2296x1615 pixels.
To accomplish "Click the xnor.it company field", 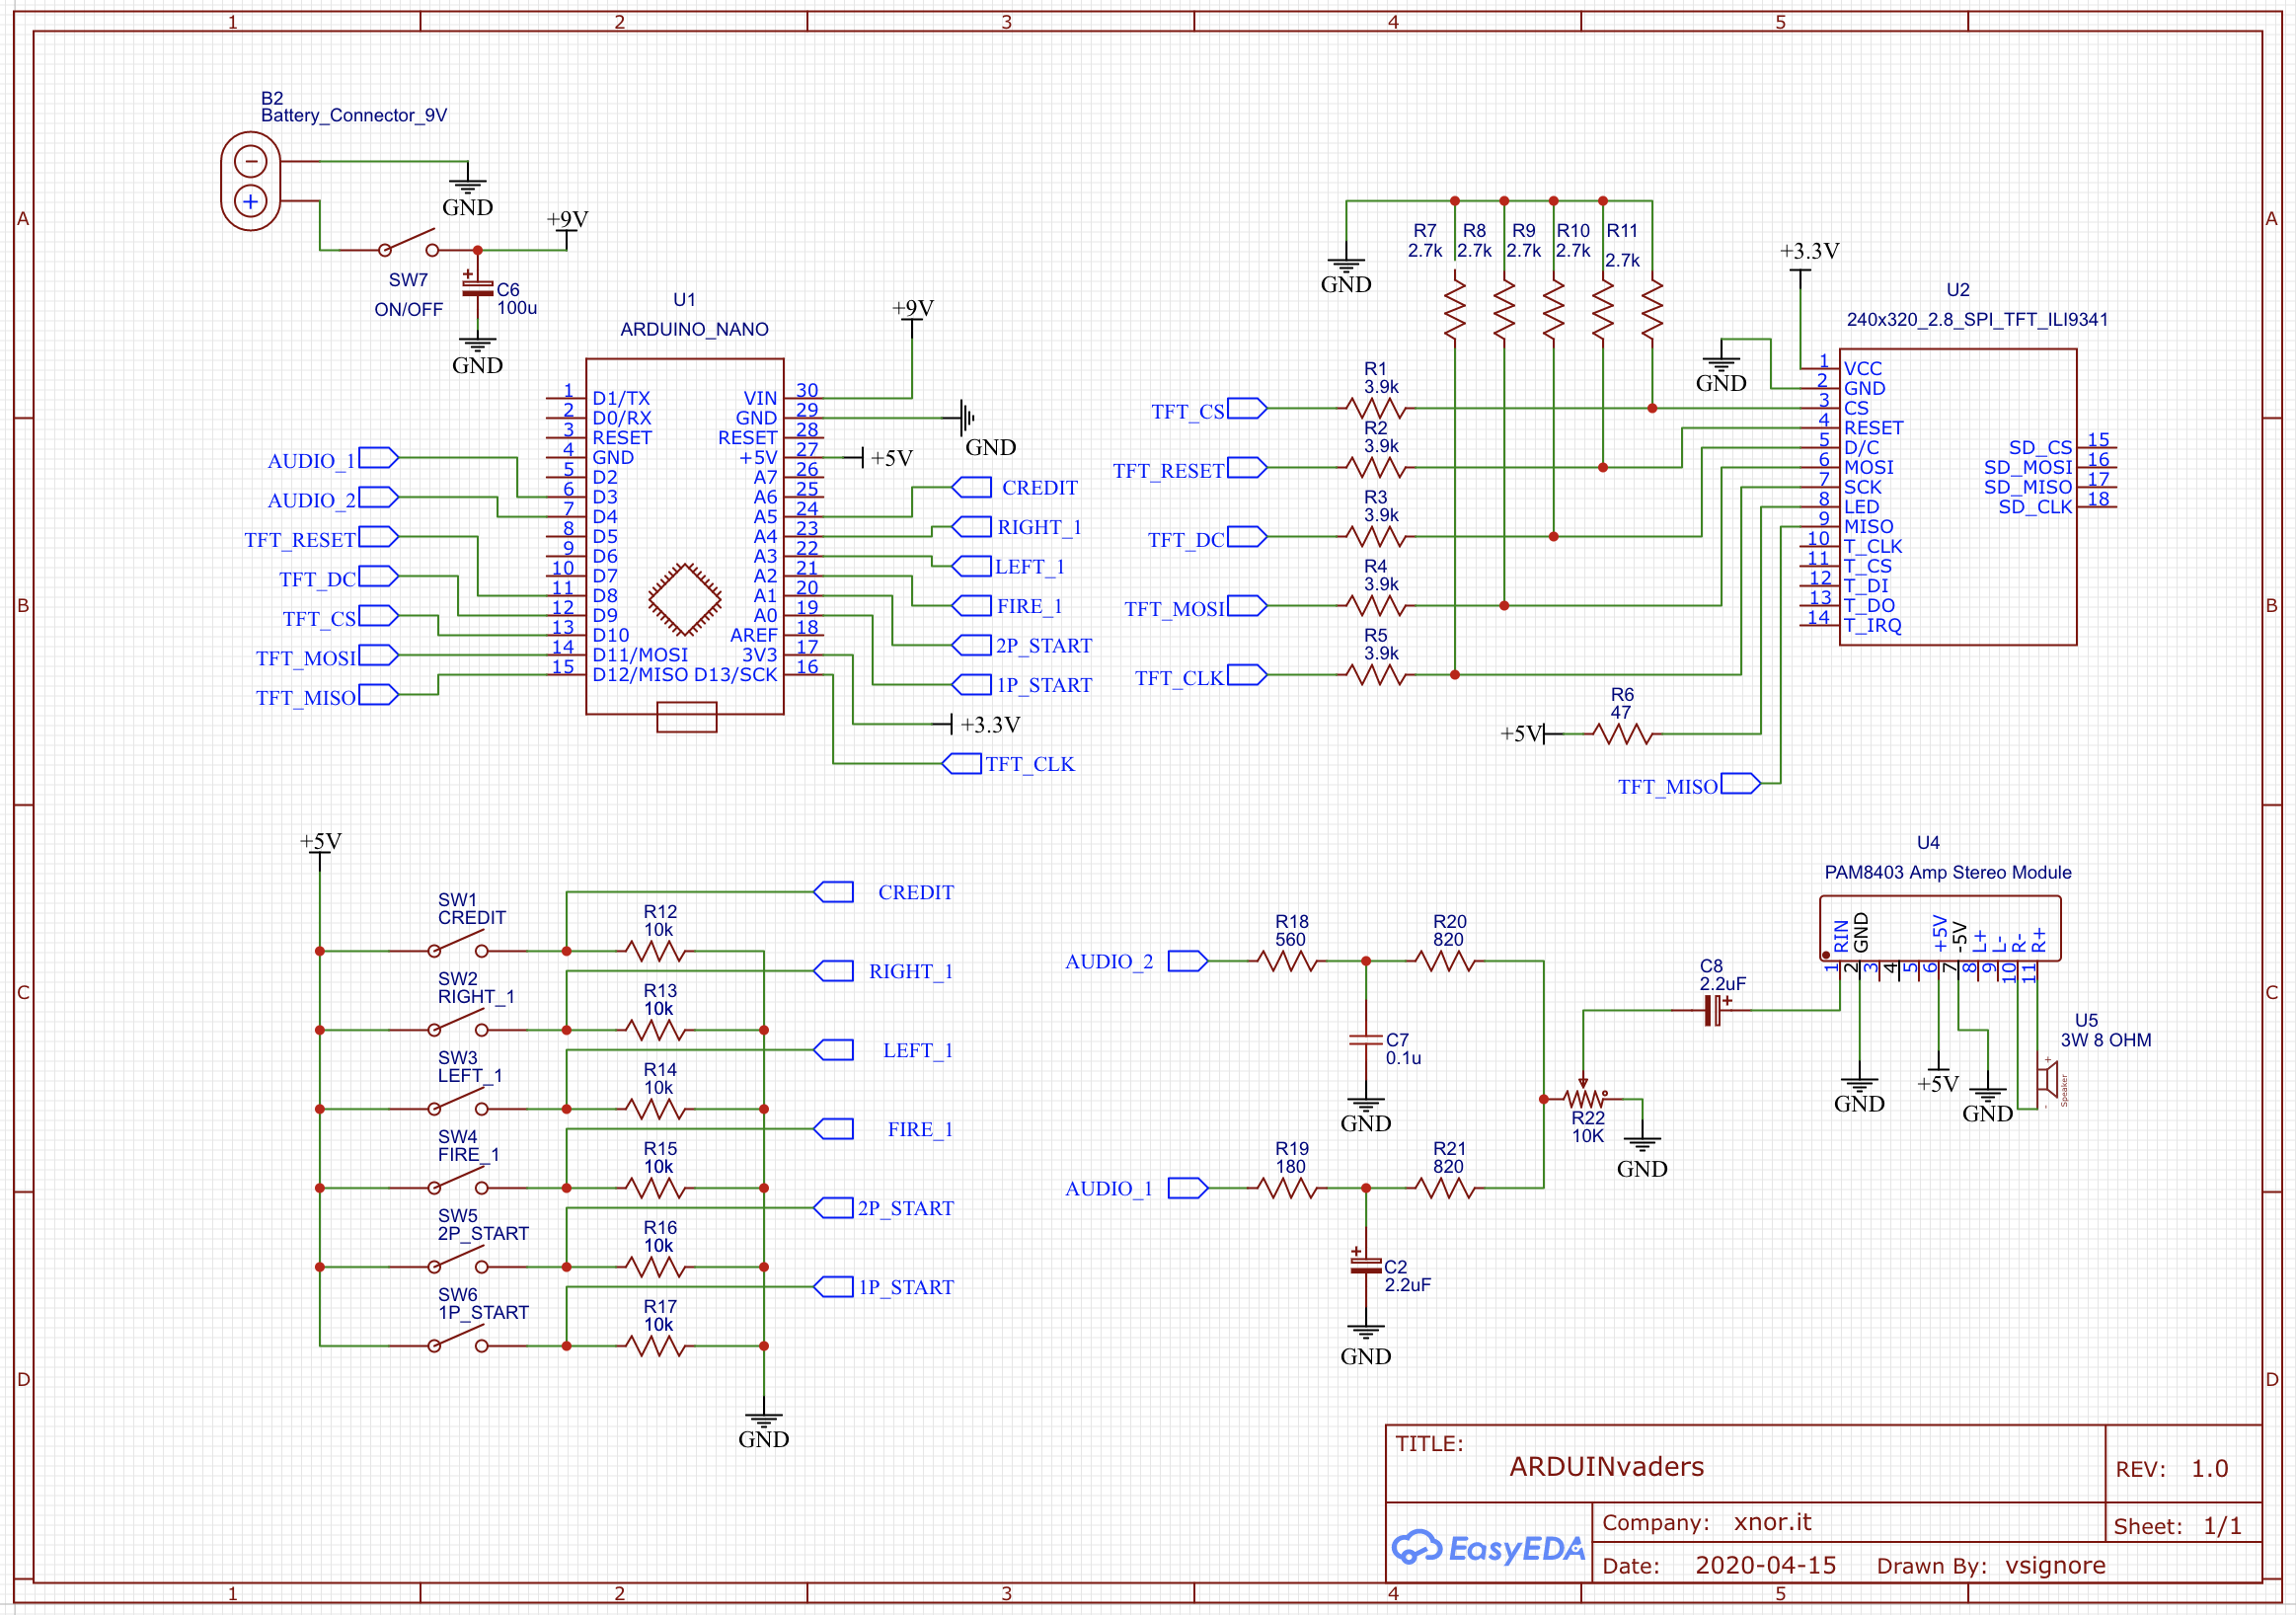I will click(x=1772, y=1522).
